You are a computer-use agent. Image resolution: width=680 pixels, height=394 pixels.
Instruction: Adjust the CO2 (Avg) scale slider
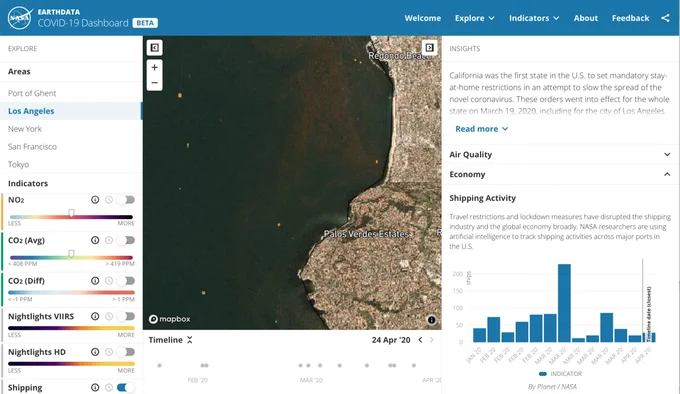click(x=71, y=254)
